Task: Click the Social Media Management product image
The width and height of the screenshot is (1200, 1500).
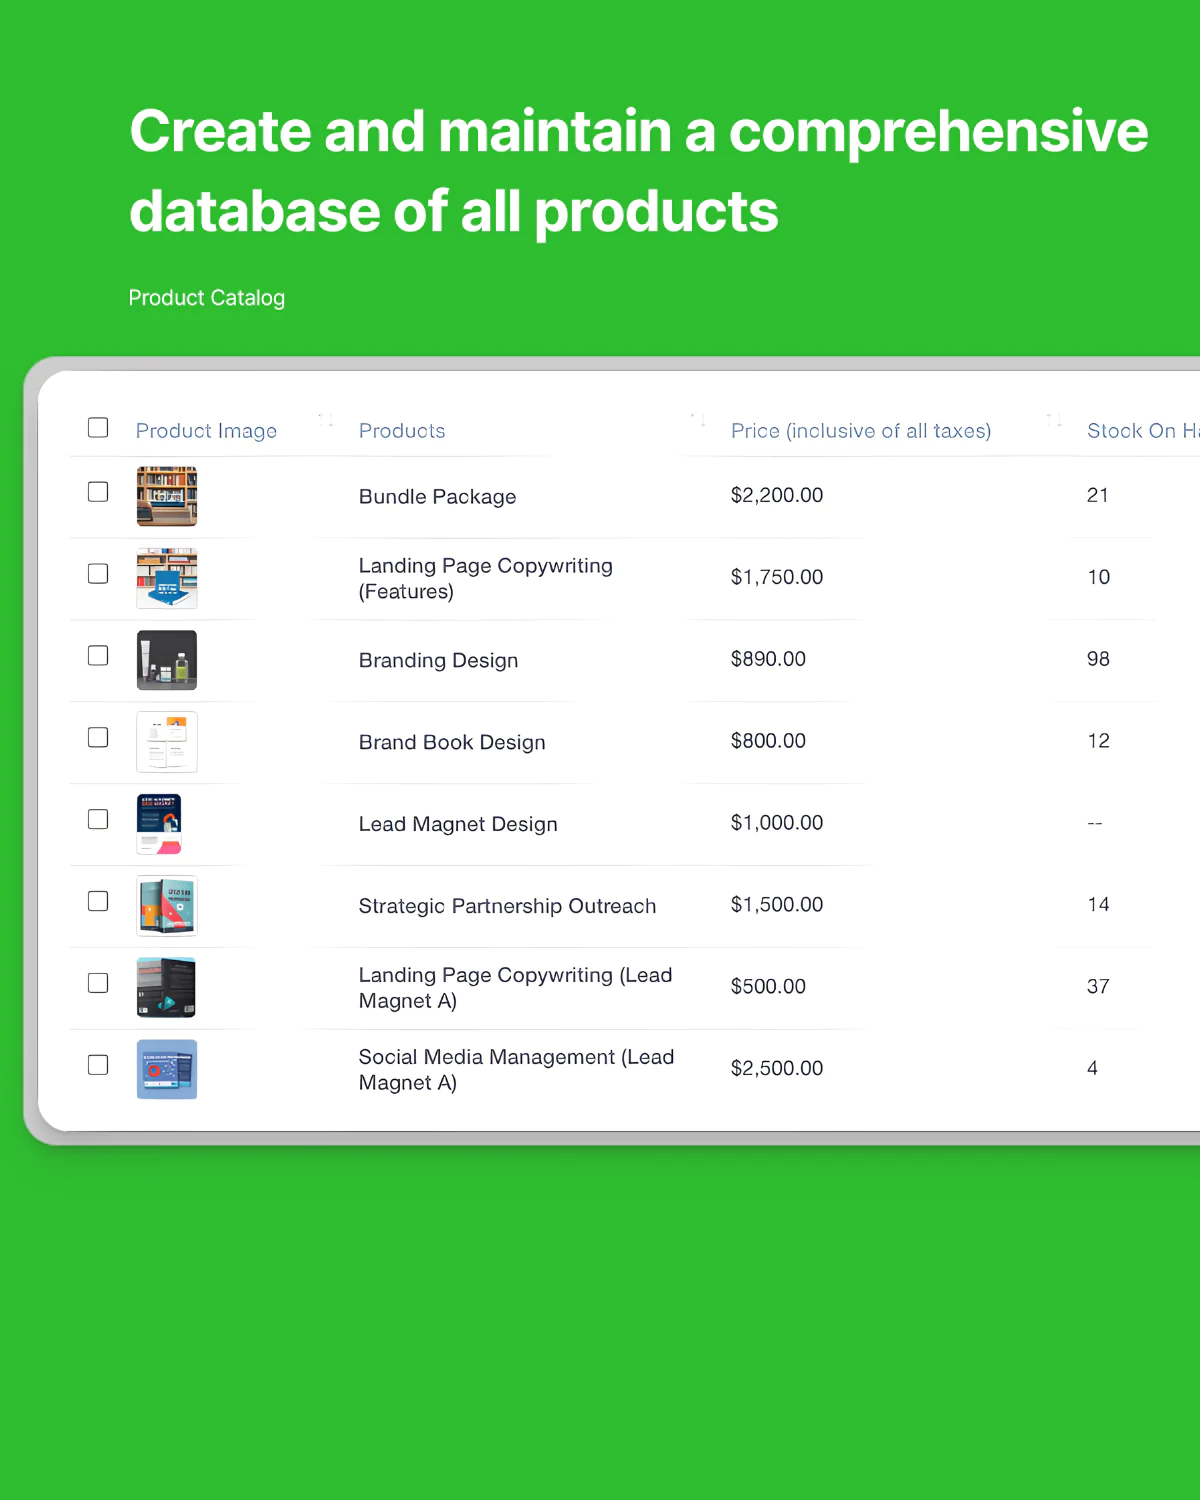Action: point(166,1069)
